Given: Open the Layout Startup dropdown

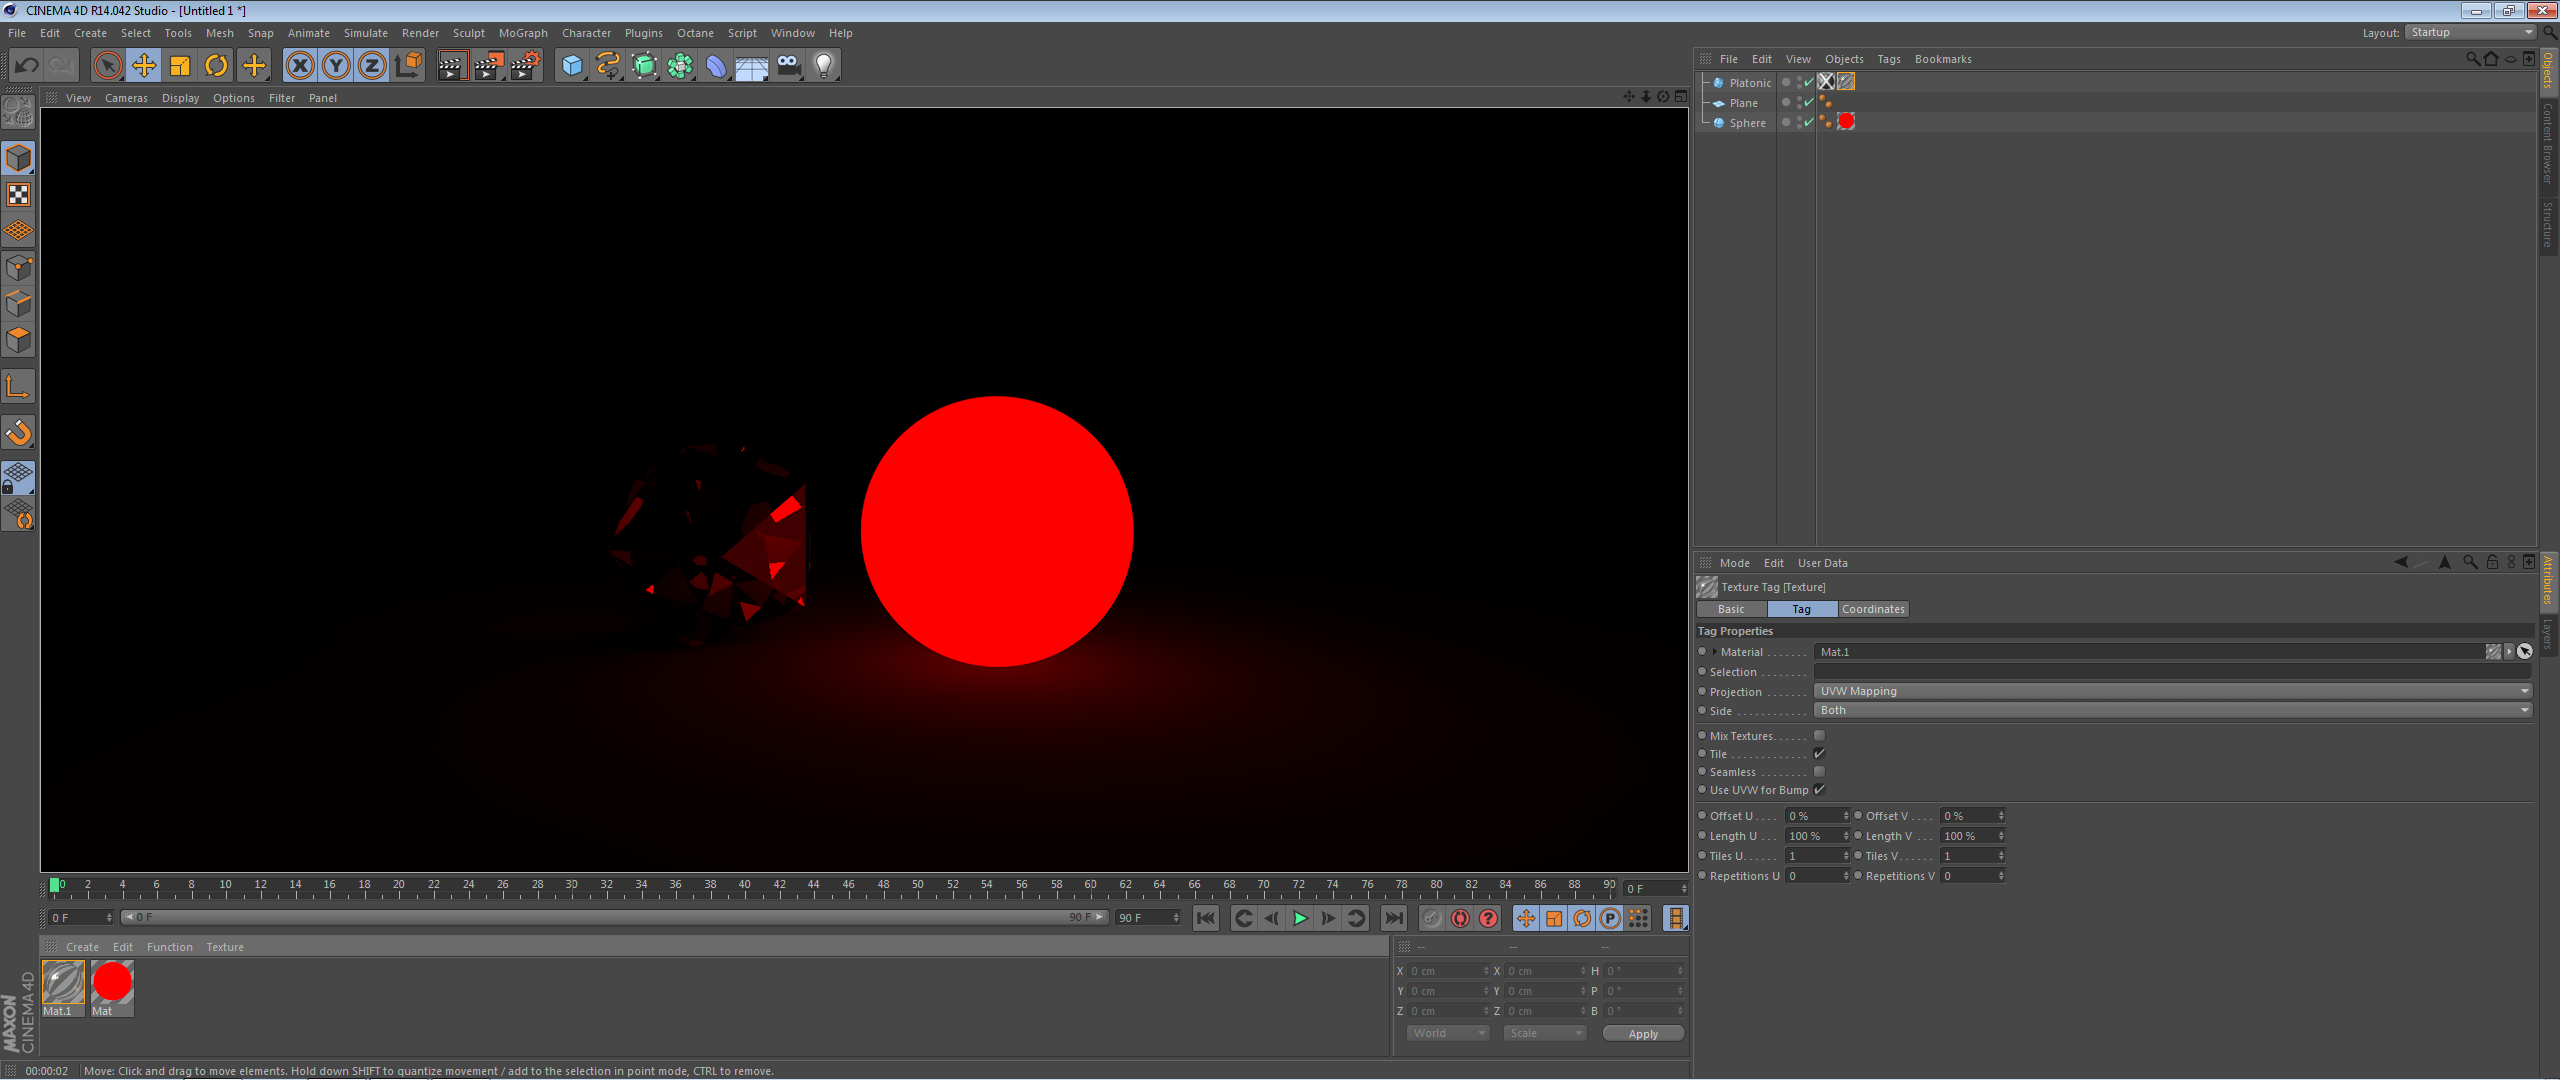Looking at the screenshot, I should (x=2470, y=32).
